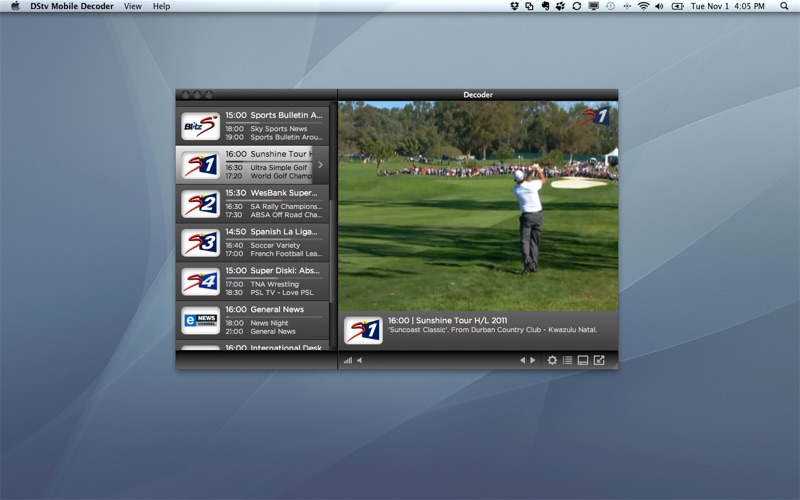Viewport: 800px width, 500px height.
Task: Go to next channel arrow
Action: [533, 360]
